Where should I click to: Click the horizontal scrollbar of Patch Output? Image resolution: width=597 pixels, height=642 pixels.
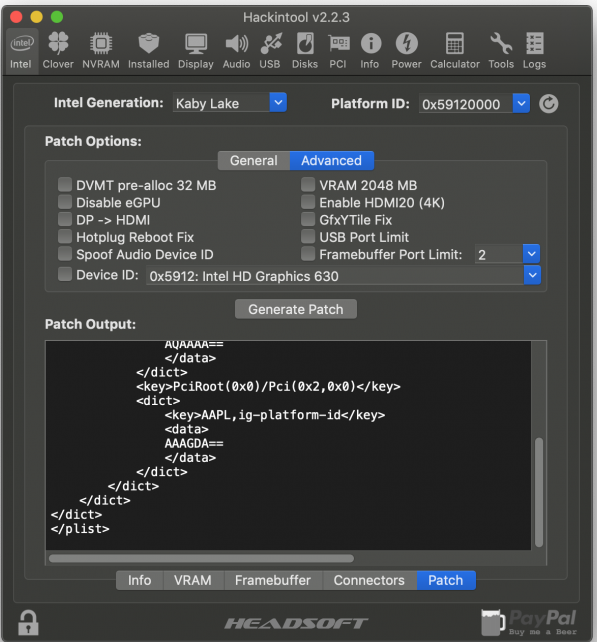tap(201, 558)
